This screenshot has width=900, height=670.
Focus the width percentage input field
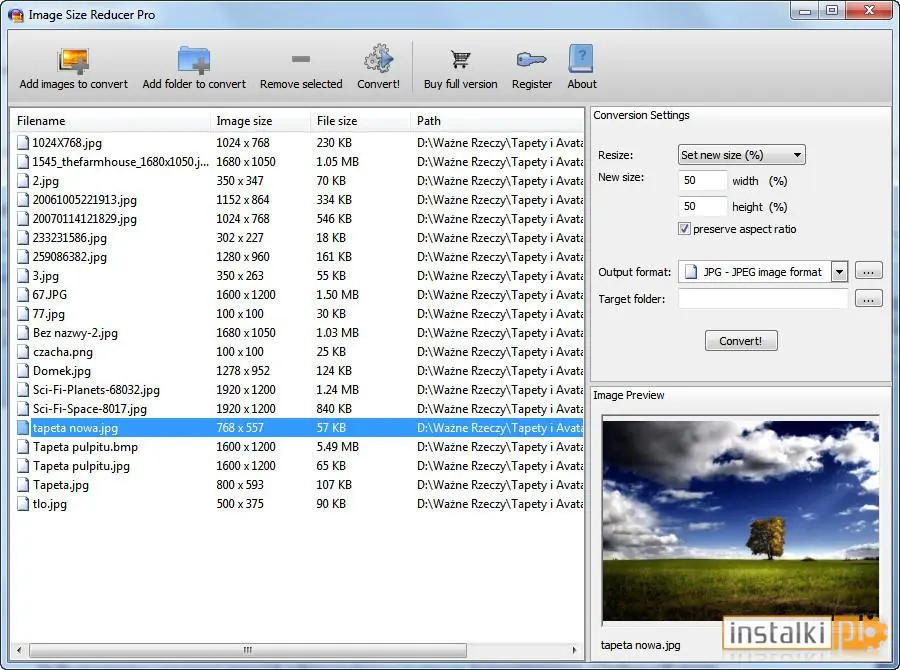pos(703,180)
